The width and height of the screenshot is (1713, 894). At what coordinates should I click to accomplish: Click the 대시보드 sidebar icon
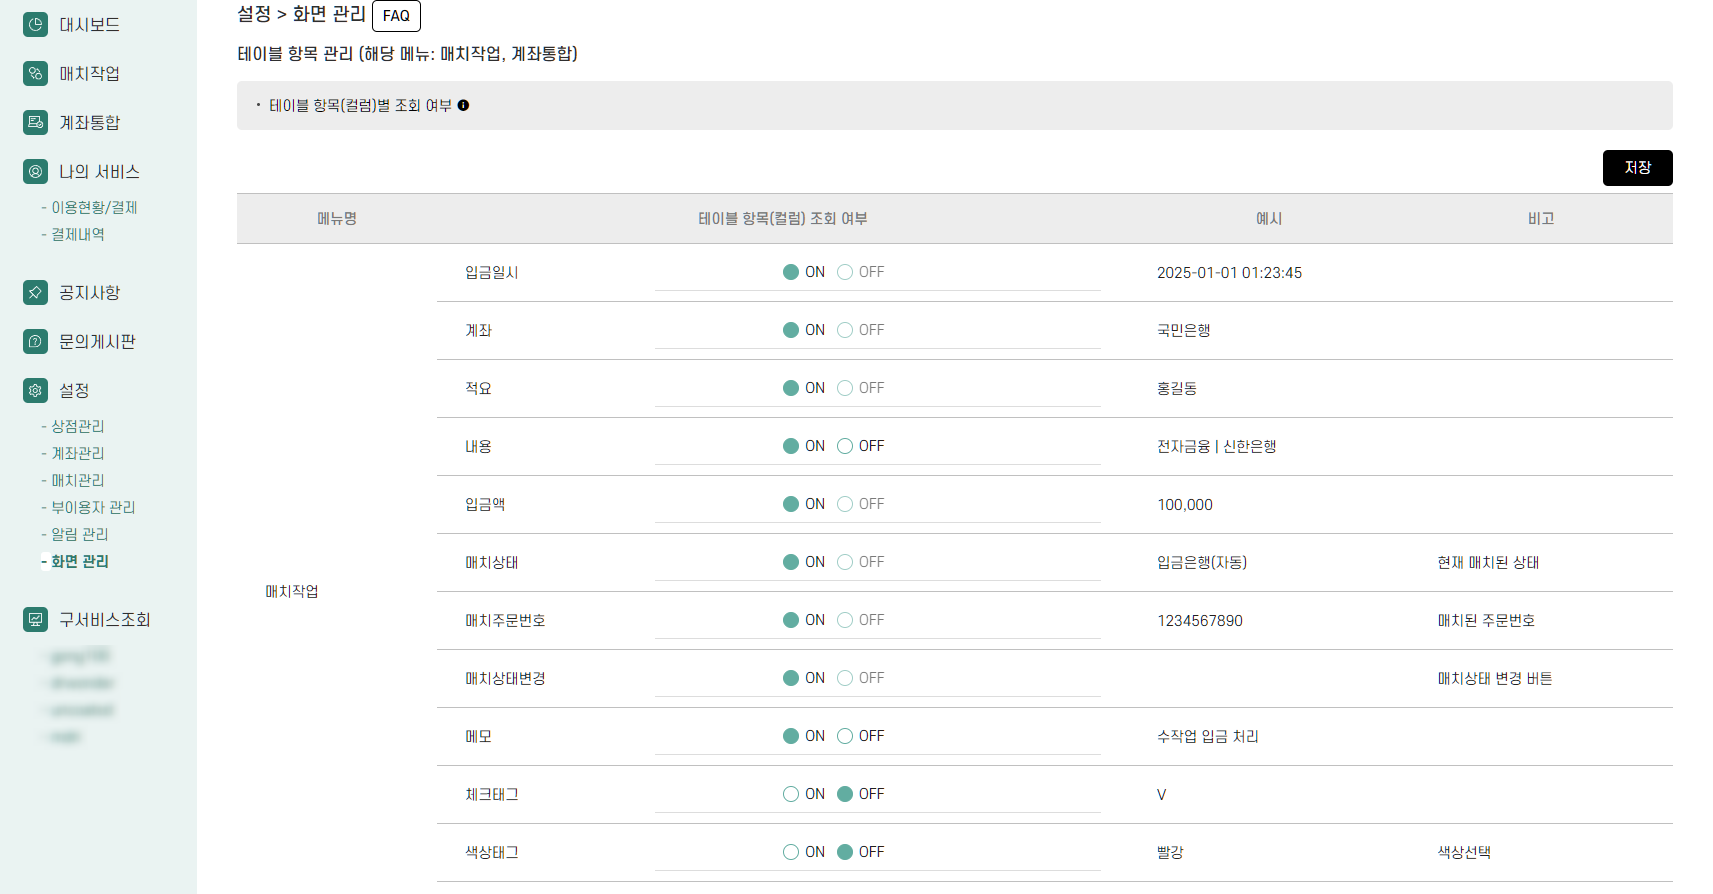(x=35, y=24)
